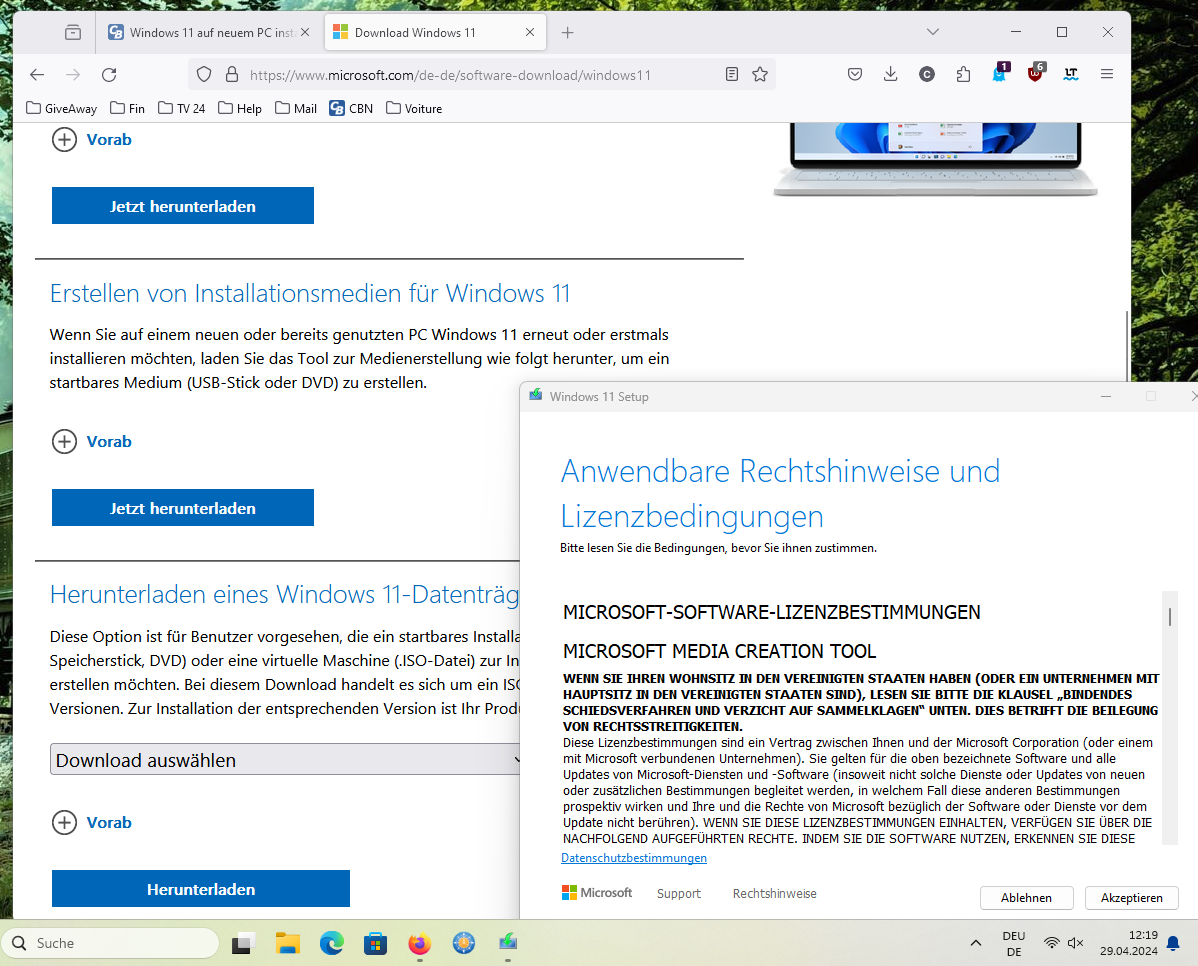Click Windows 11 Setup taskbar icon
1198x966 pixels.
(508, 944)
